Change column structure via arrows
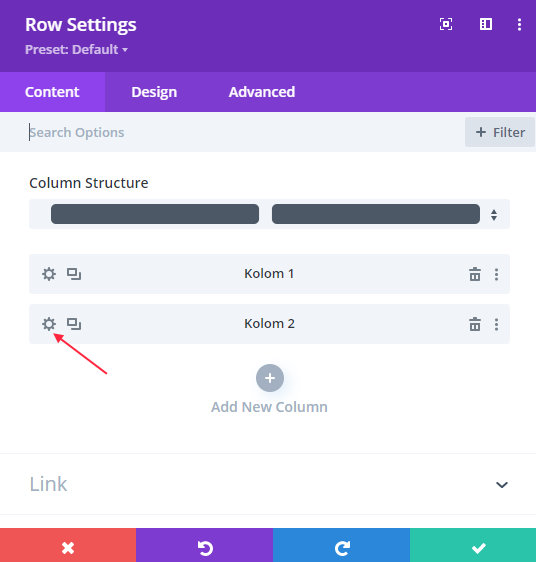Screen dimensions: 536x562 tap(494, 215)
